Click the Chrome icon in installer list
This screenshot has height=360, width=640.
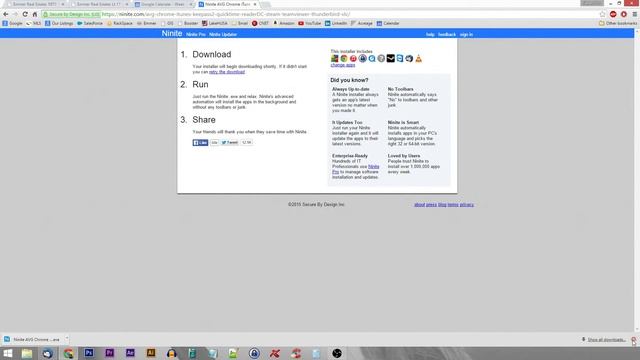coord(344,59)
